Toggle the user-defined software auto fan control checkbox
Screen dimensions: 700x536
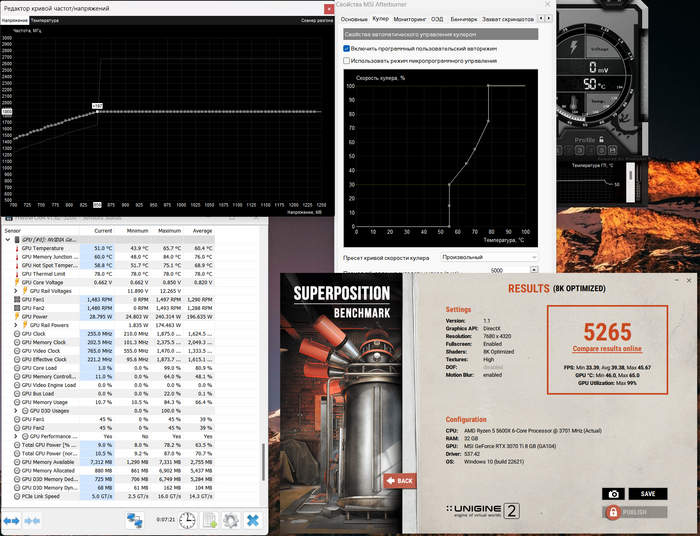pos(346,48)
